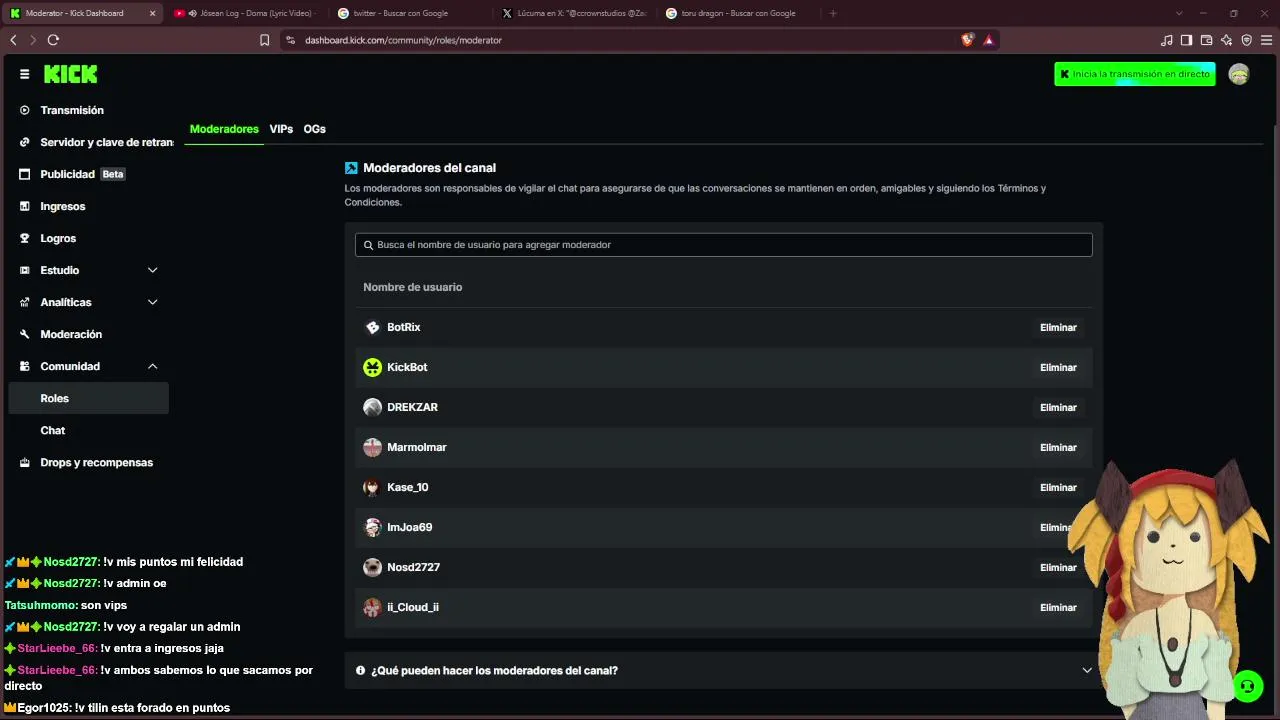Click the Brave shield icon in the address bar
1280x720 pixels.
[x=967, y=40]
